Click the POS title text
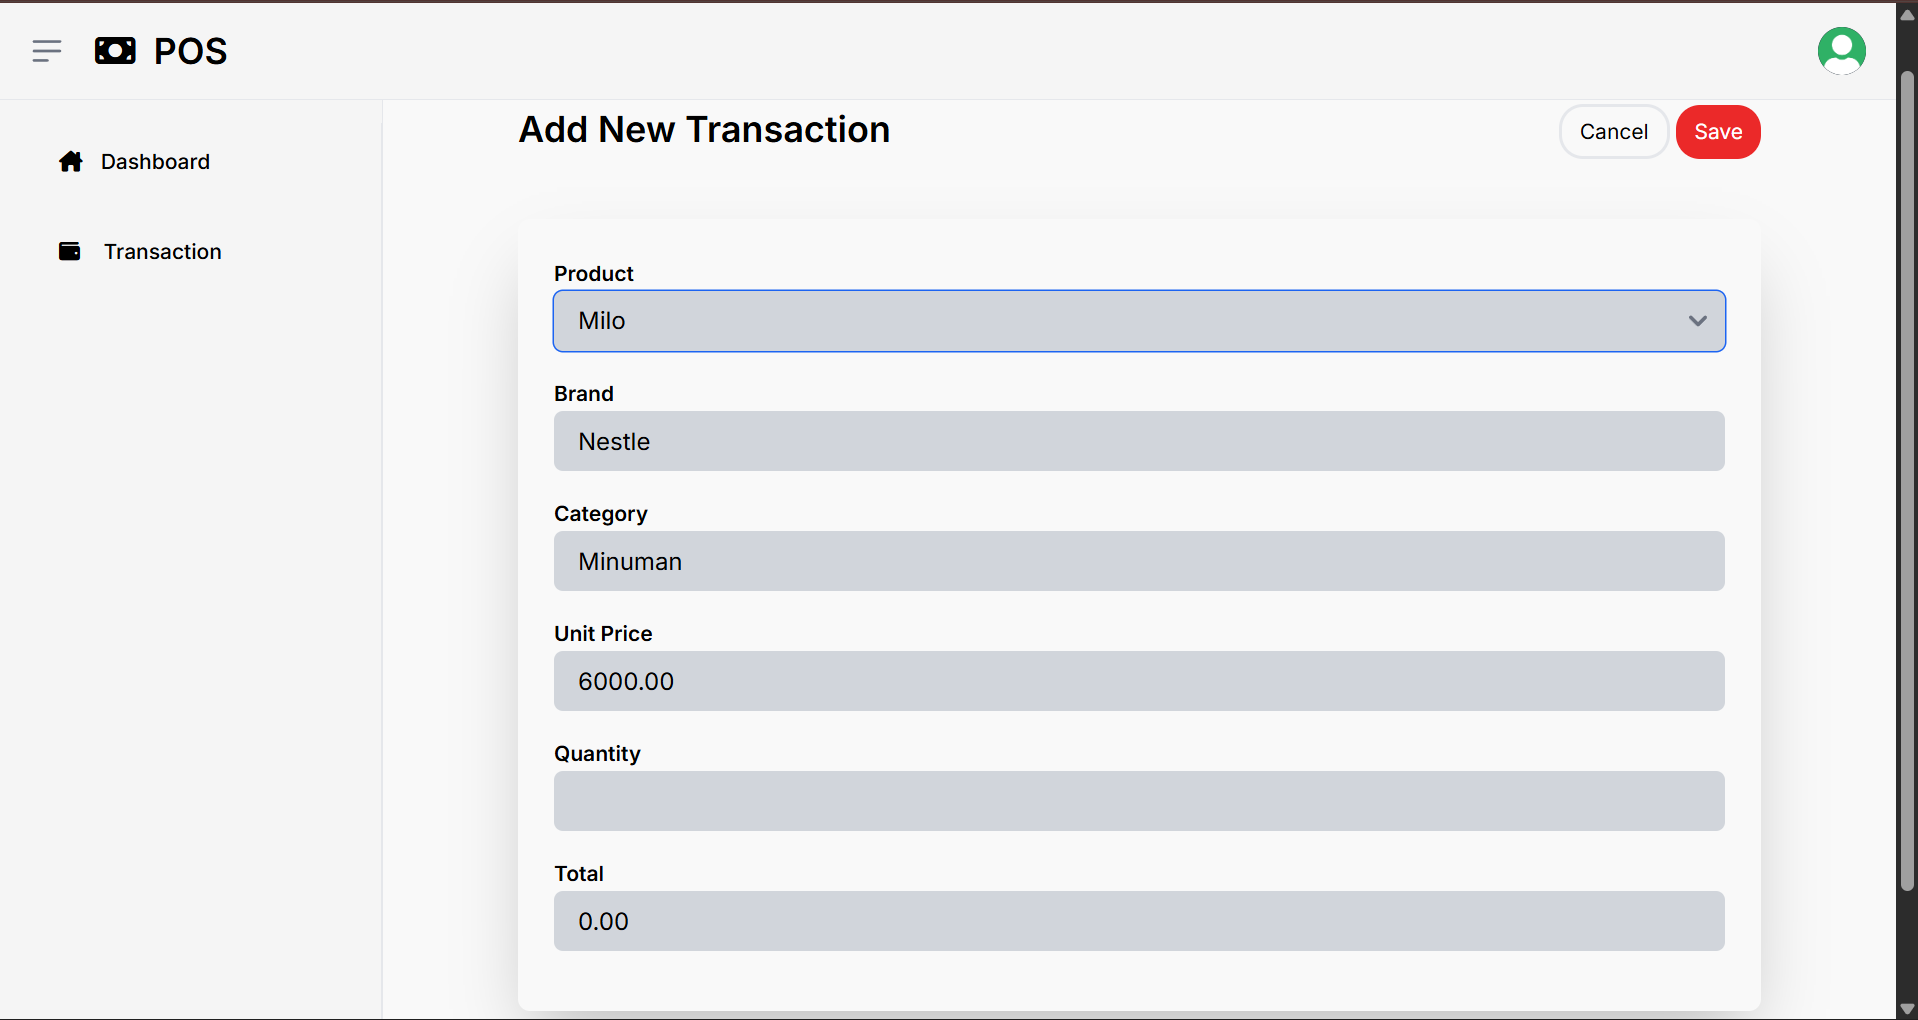The height and width of the screenshot is (1020, 1918). (190, 51)
